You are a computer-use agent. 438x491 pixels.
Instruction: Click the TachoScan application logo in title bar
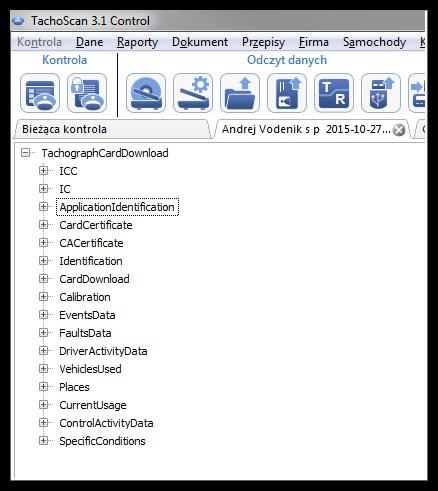coord(19,21)
